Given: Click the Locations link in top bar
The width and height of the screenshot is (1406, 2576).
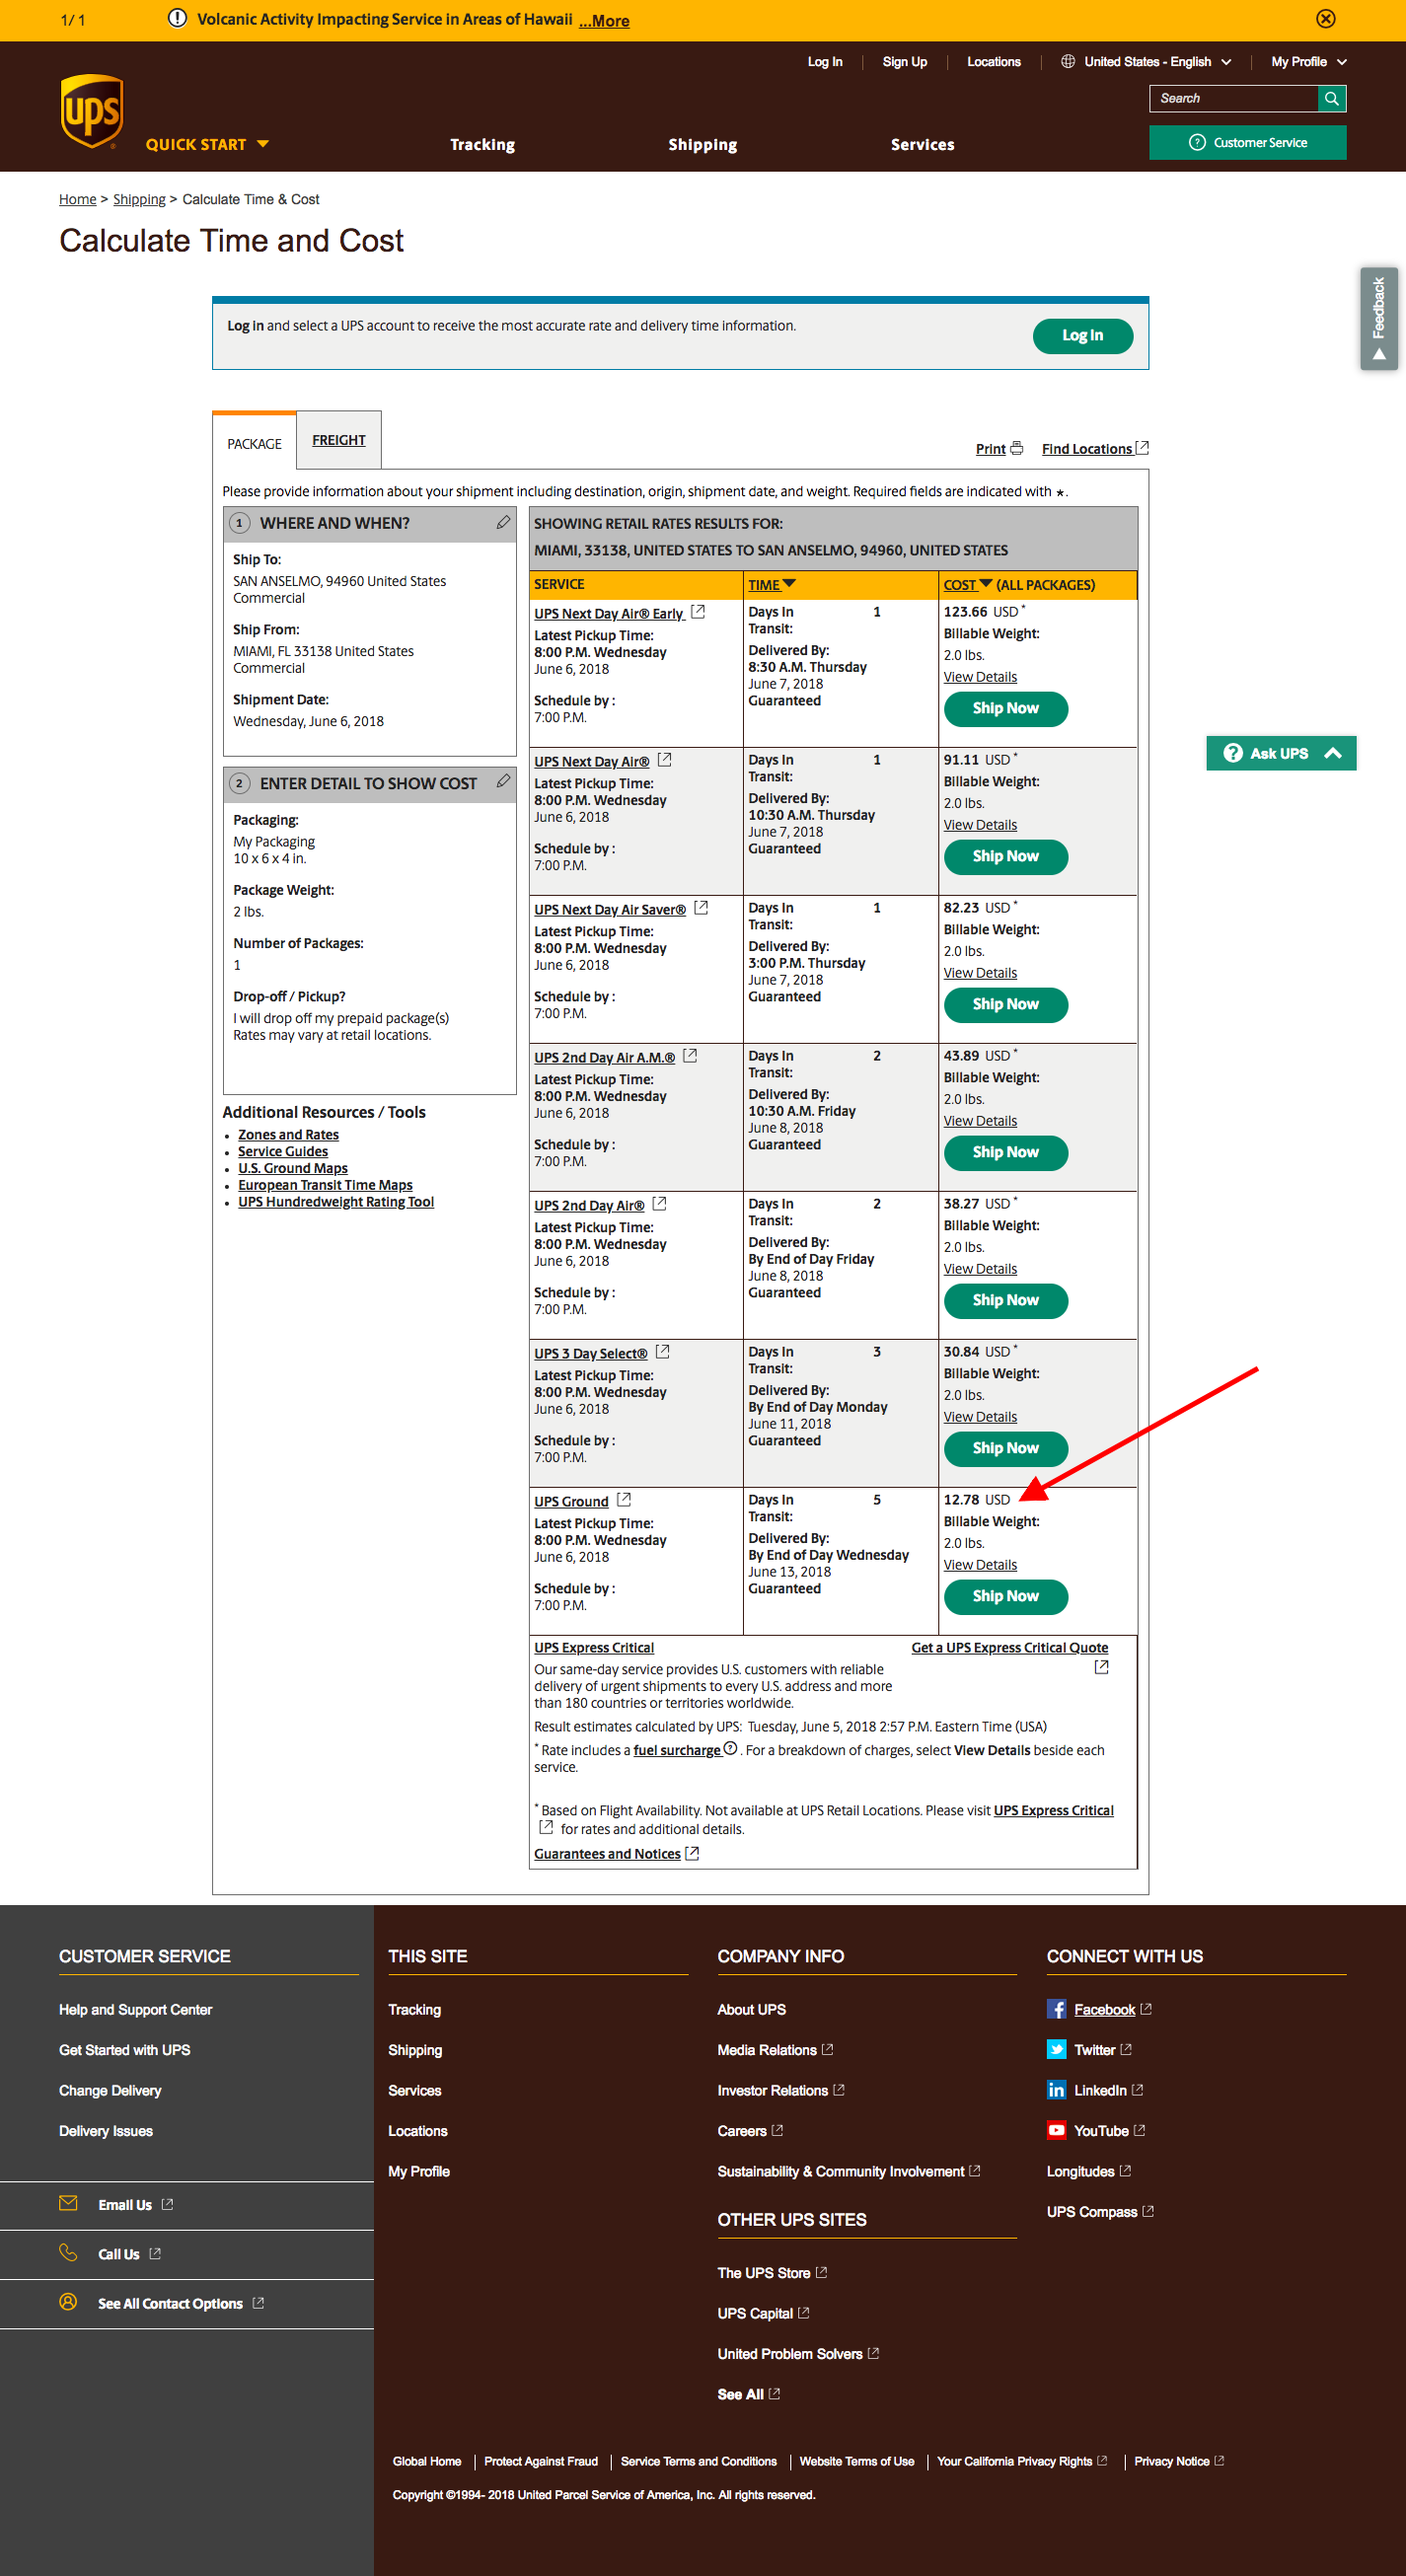Looking at the screenshot, I should [993, 62].
